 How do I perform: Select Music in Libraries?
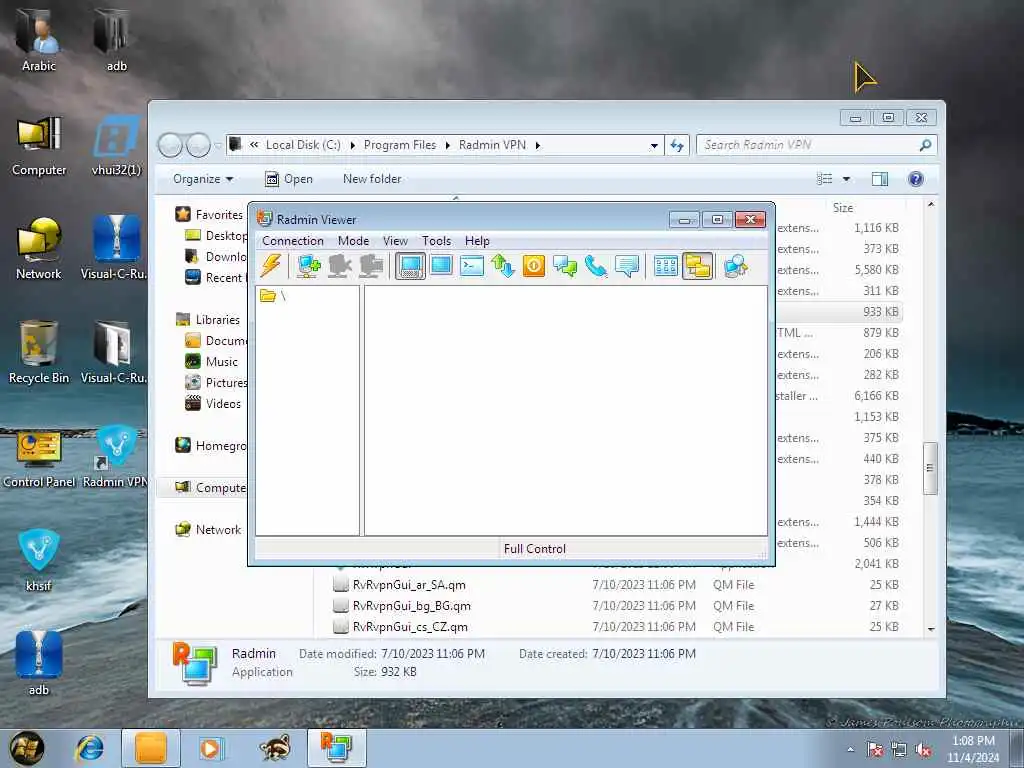(x=221, y=362)
